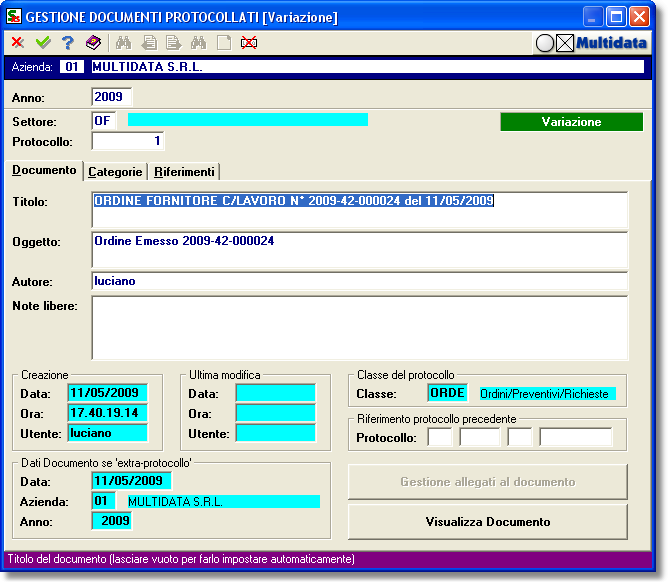This screenshot has height=584, width=668.
Task: Go to next document page icon
Action: [x=173, y=43]
